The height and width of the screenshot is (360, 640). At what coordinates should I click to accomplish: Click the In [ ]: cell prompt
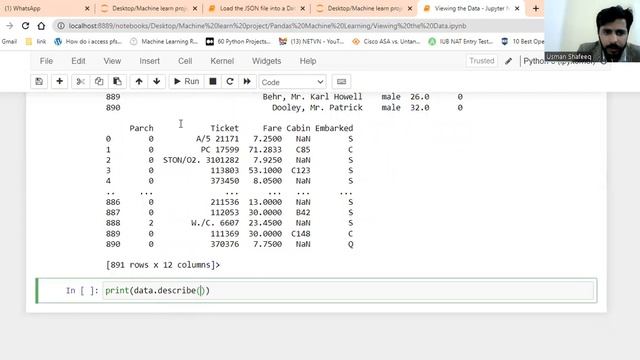[82, 291]
